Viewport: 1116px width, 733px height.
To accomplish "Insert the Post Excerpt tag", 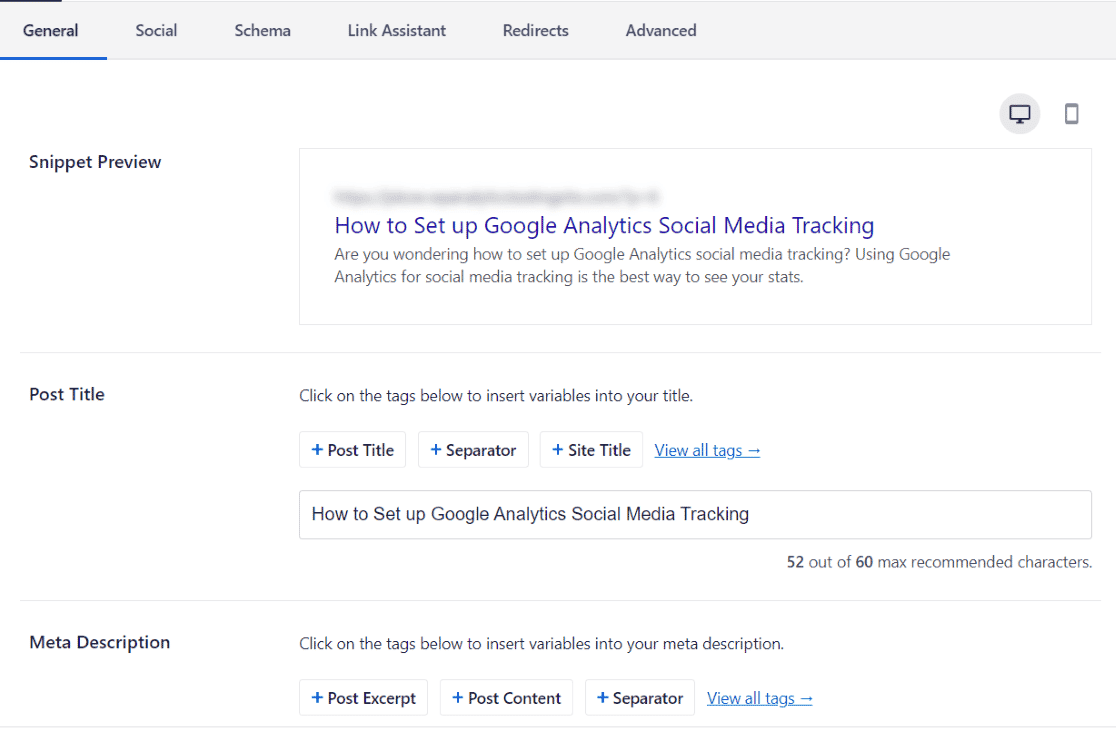I will [363, 697].
